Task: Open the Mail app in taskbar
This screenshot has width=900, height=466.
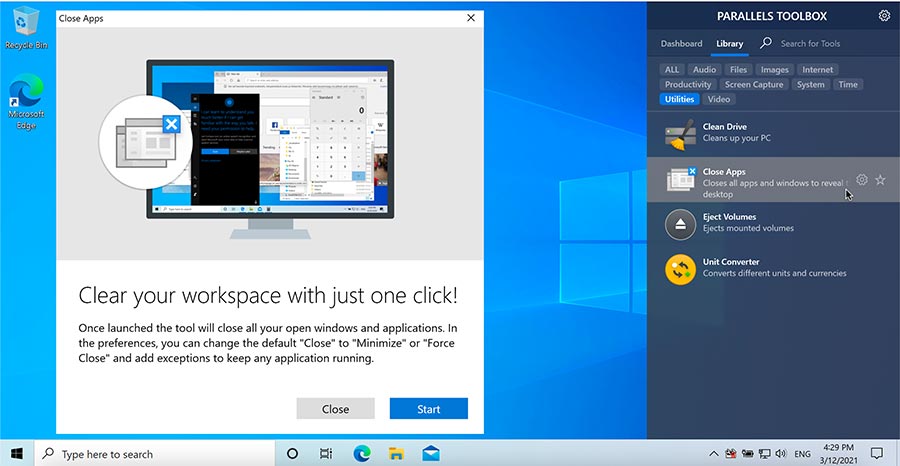Action: pos(431,453)
